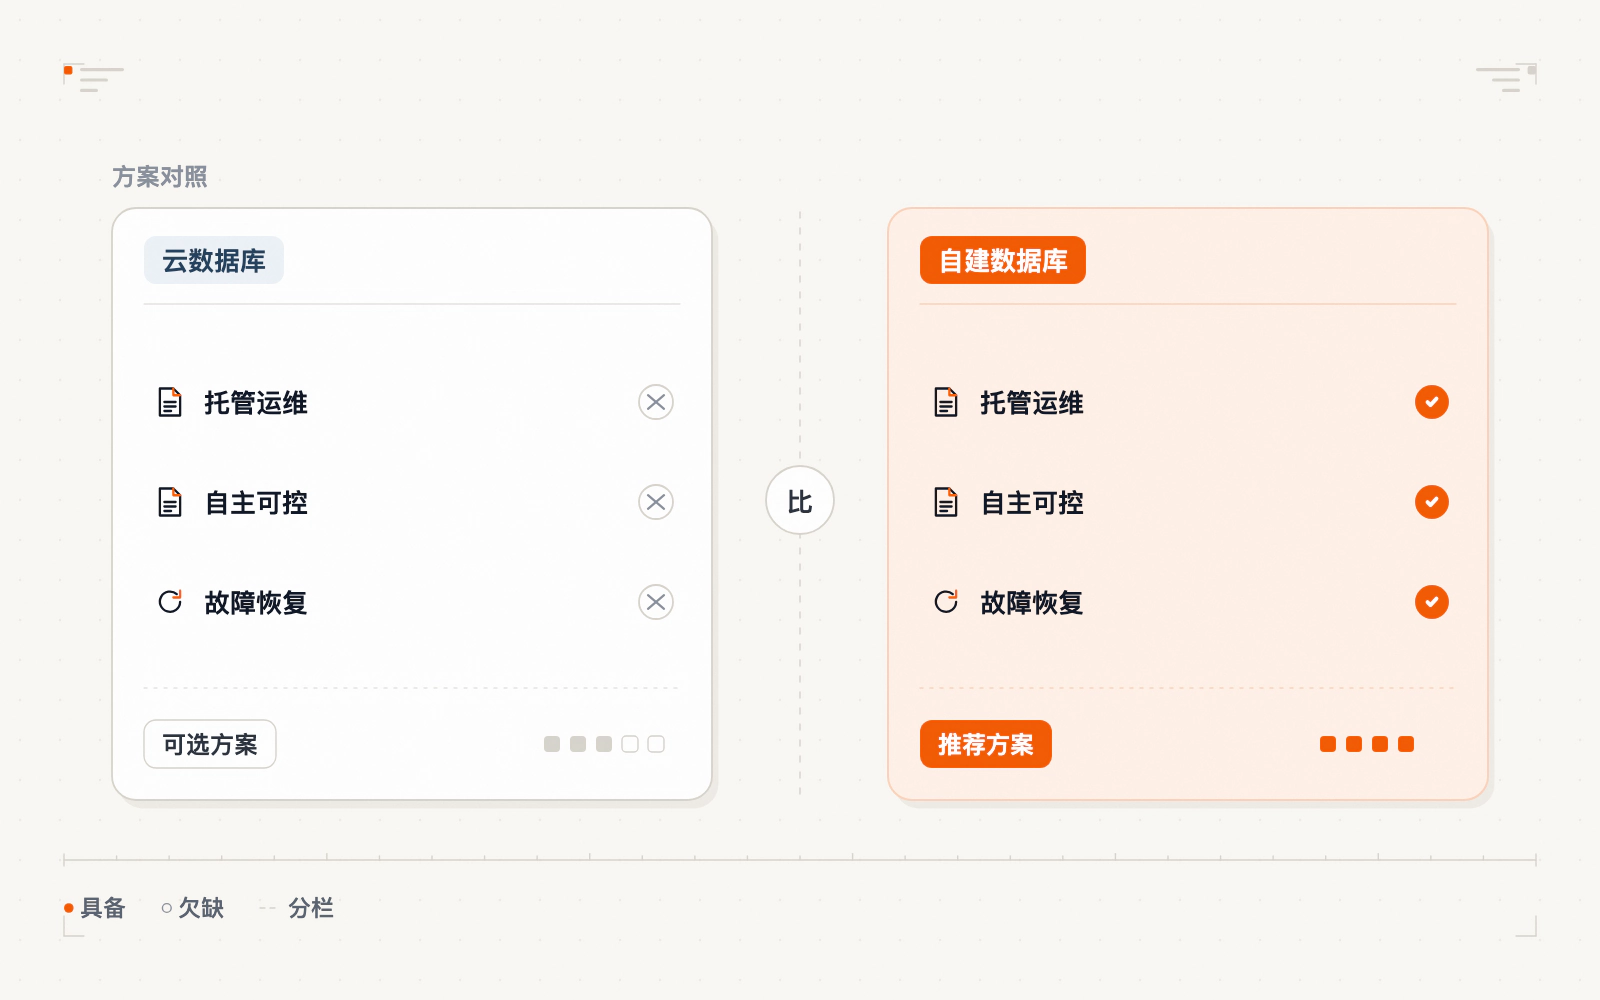Click document icon beside 托管运维 in 云数据库 card
The width and height of the screenshot is (1600, 1000).
tap(170, 402)
